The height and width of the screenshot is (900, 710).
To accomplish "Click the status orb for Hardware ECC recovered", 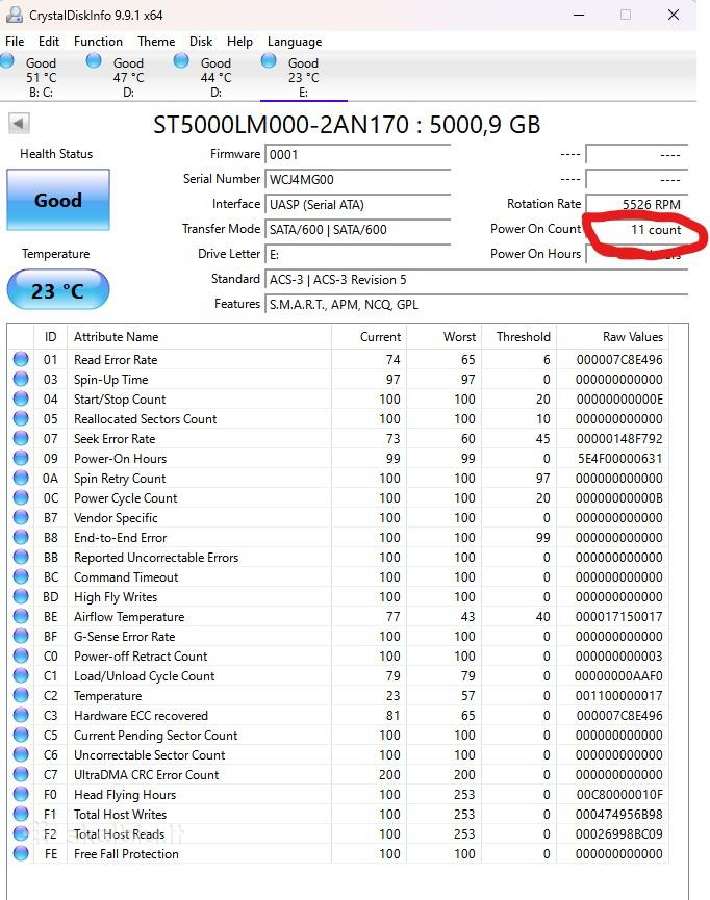I will [x=21, y=715].
